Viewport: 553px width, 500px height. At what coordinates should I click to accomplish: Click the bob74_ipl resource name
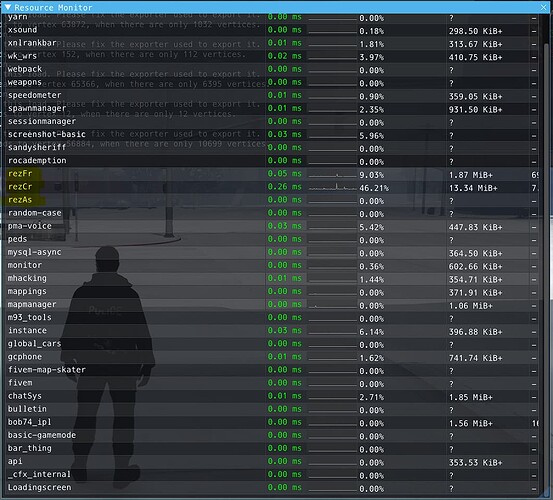(x=30, y=422)
